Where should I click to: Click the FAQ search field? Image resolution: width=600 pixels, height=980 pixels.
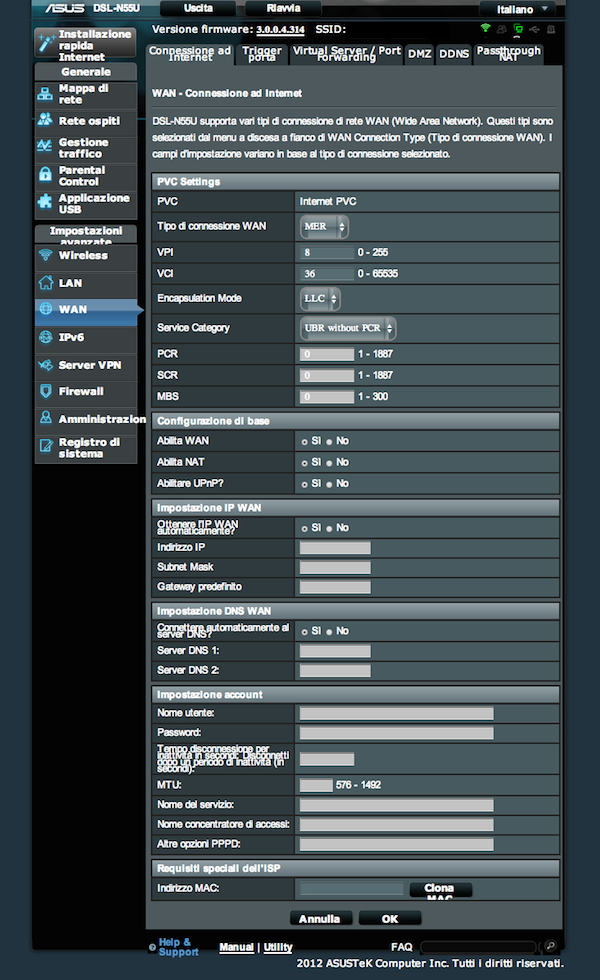tap(479, 947)
